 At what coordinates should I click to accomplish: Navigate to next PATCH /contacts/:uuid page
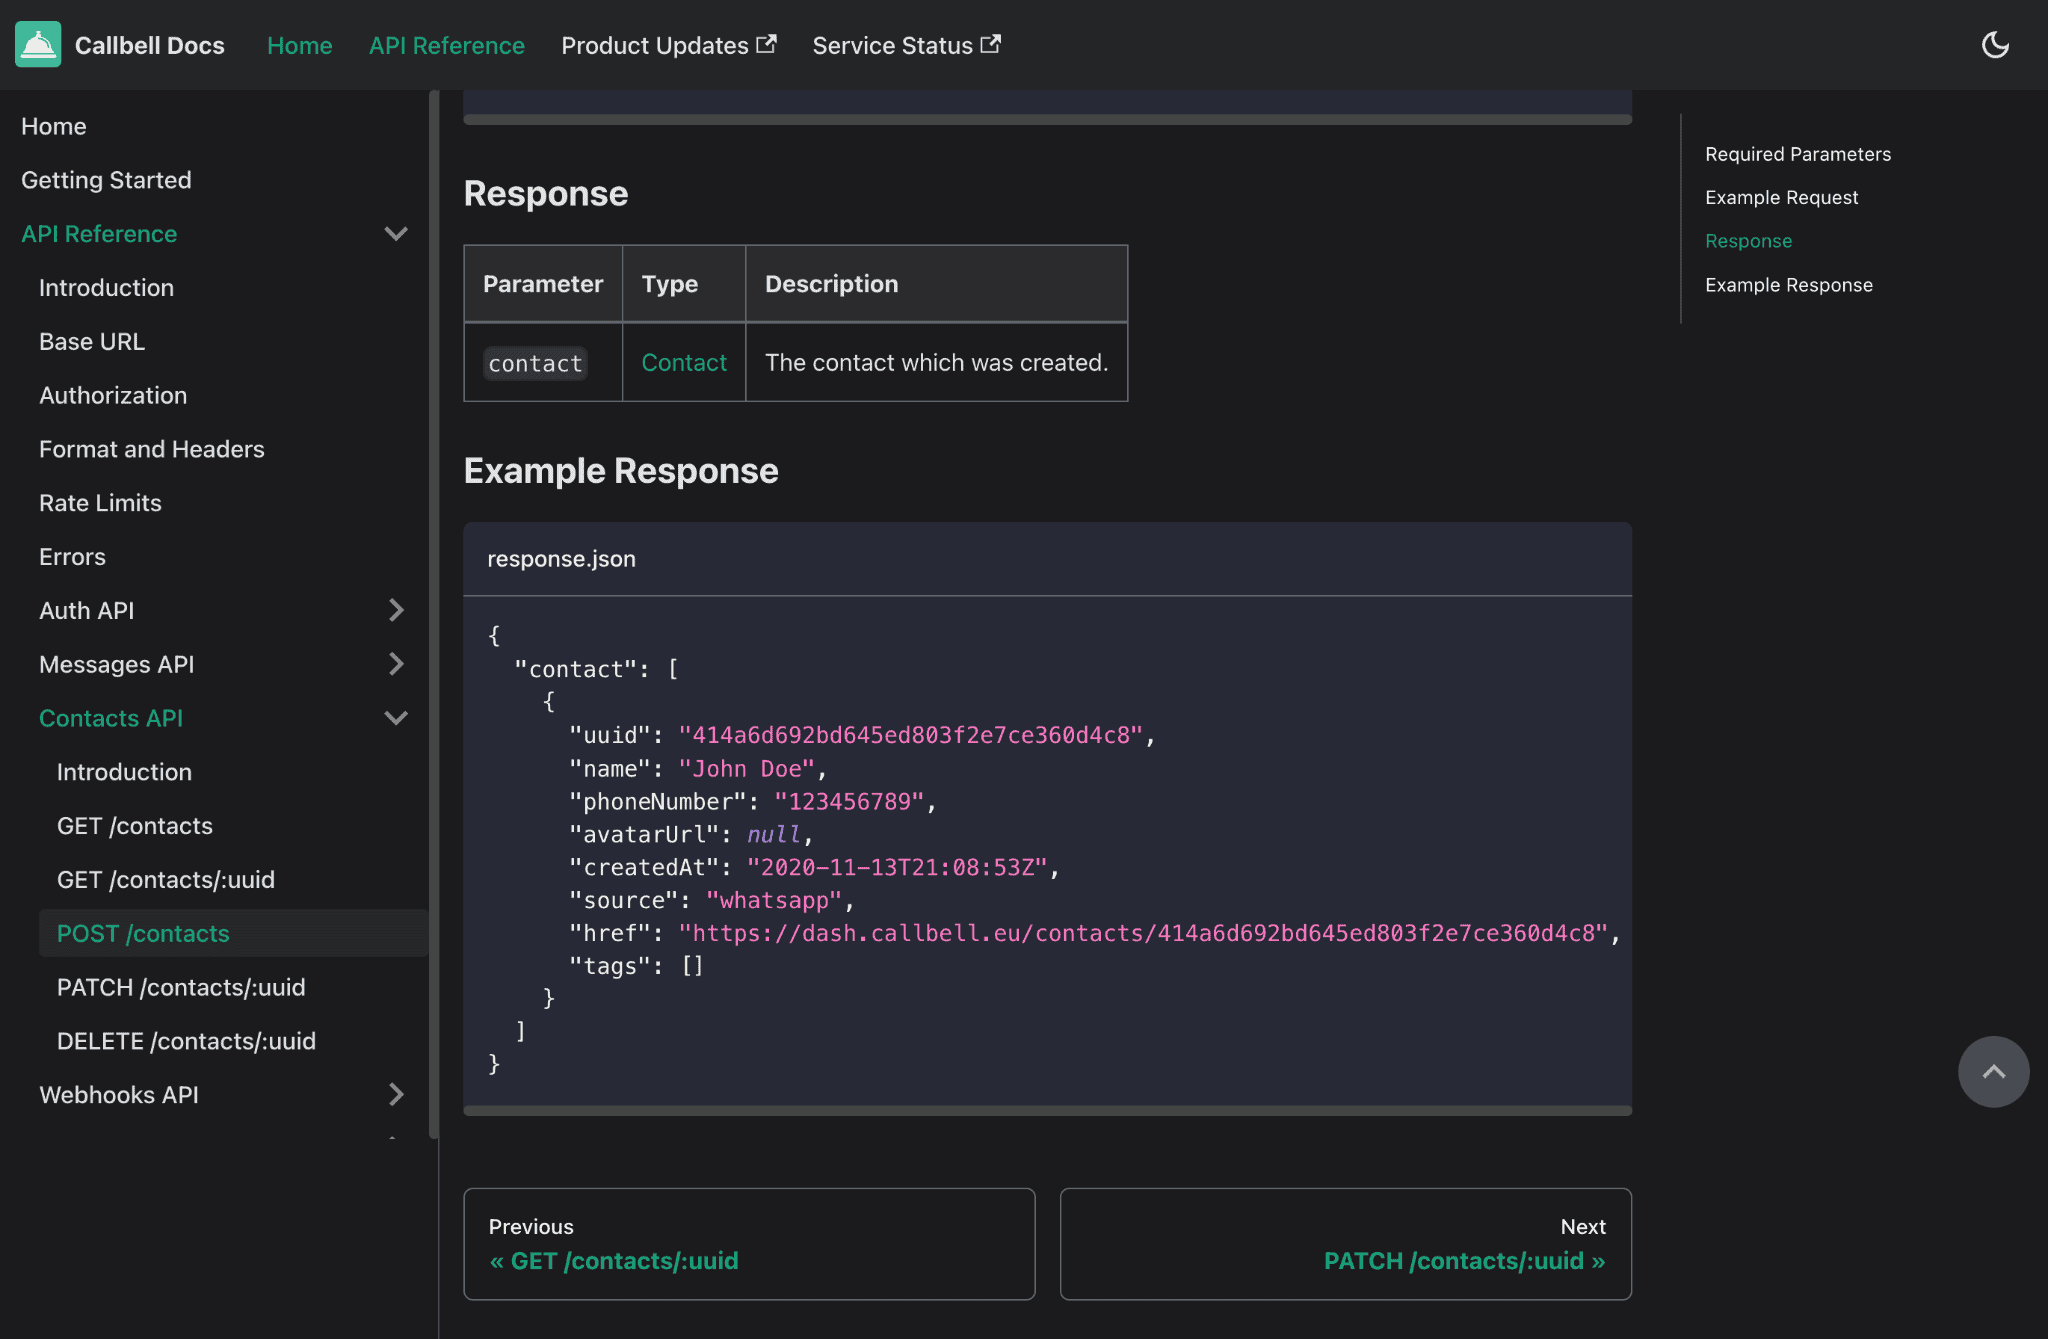tap(1465, 1260)
